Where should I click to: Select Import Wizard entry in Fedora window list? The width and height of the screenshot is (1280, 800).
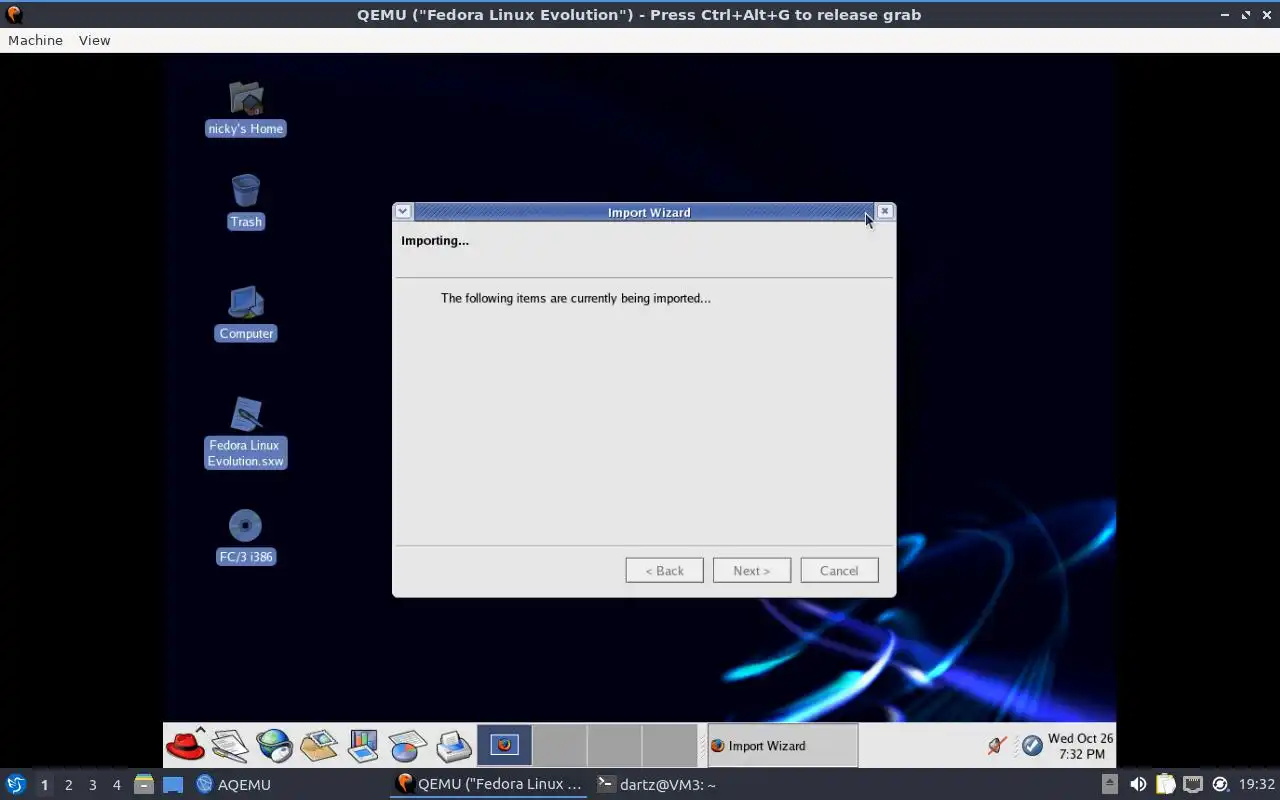coord(782,745)
